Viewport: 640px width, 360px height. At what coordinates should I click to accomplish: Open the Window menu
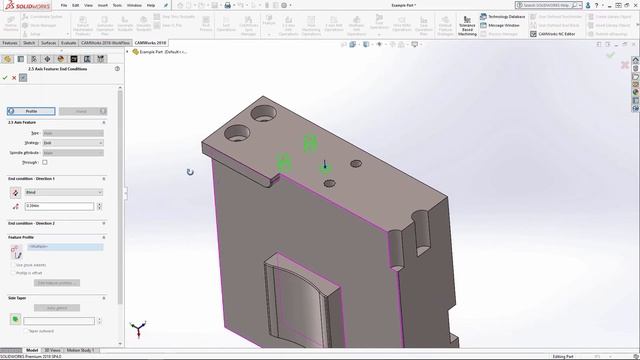[x=134, y=5]
